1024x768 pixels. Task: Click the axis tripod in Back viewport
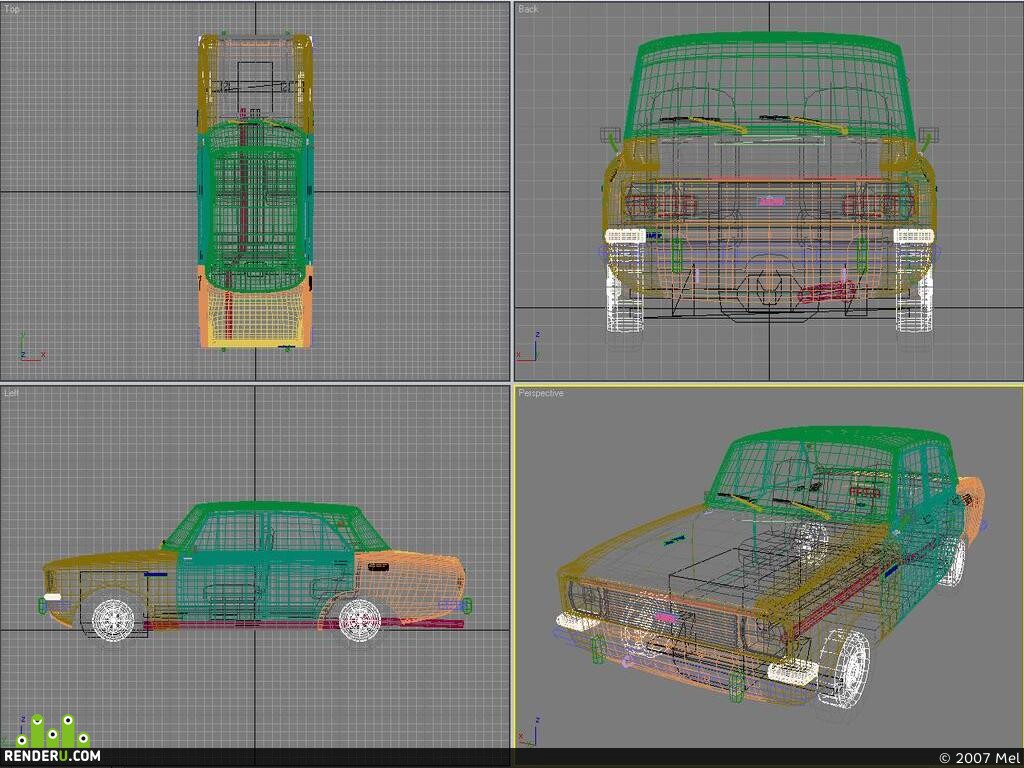pos(530,347)
